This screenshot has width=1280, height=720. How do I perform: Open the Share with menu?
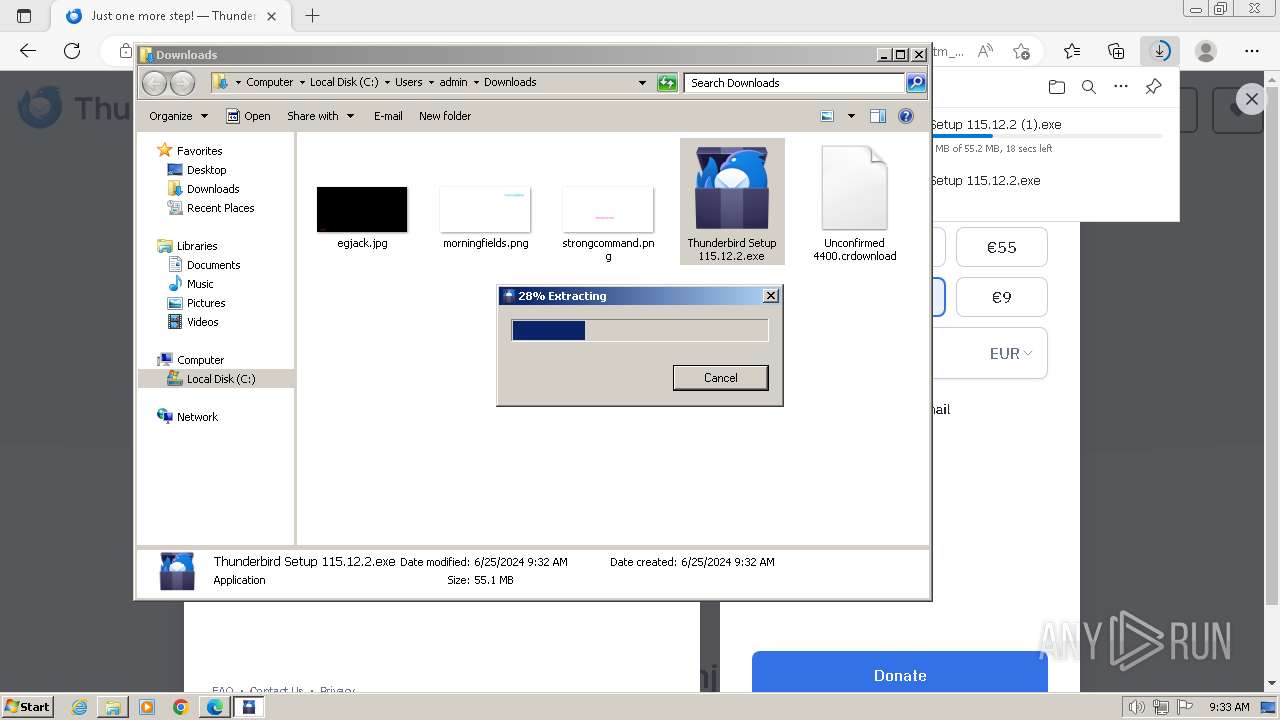tap(320, 116)
